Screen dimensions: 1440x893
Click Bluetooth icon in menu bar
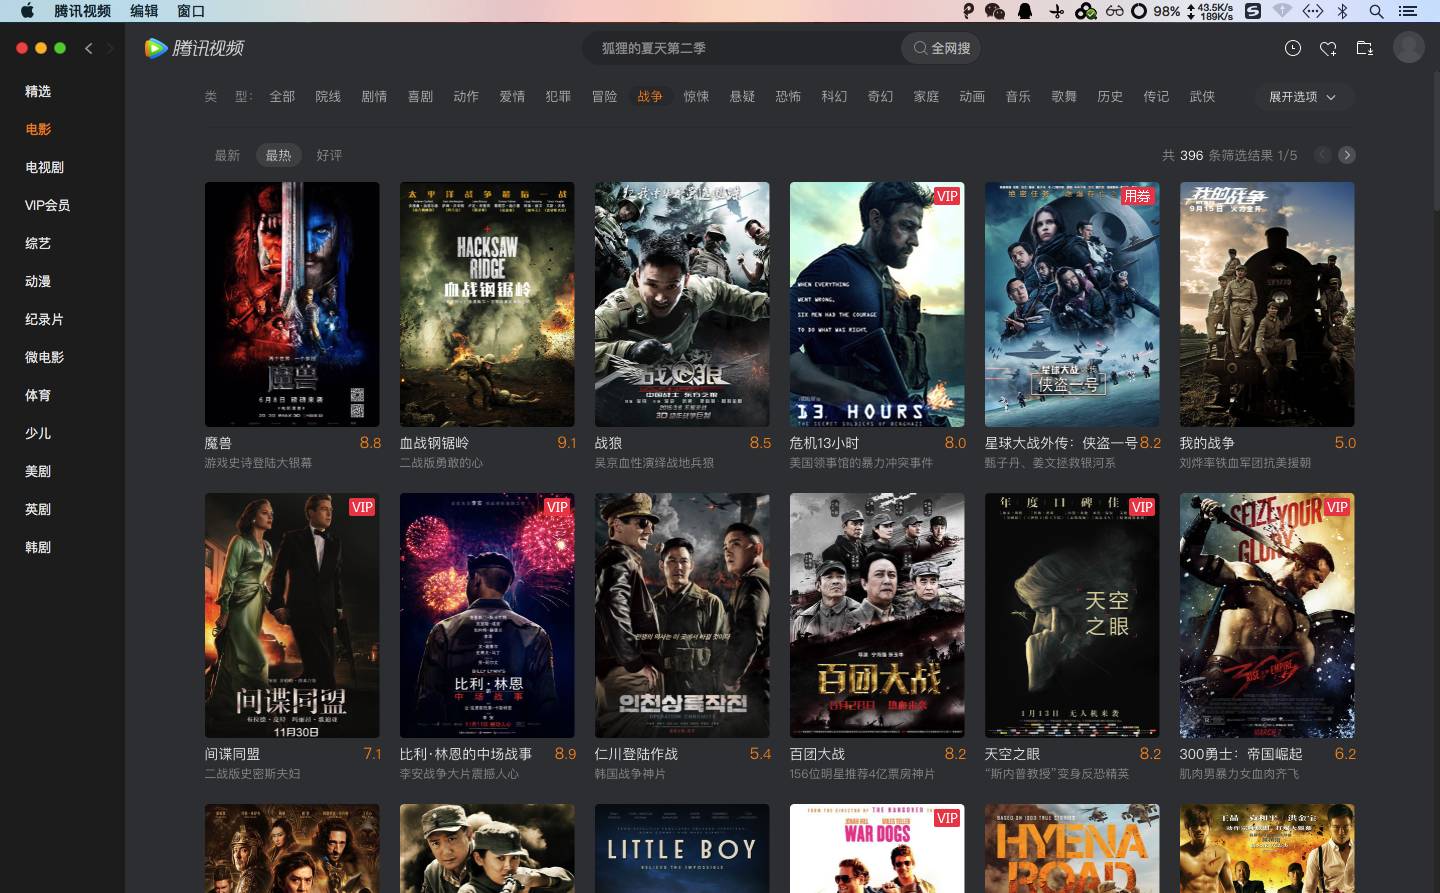click(1343, 11)
